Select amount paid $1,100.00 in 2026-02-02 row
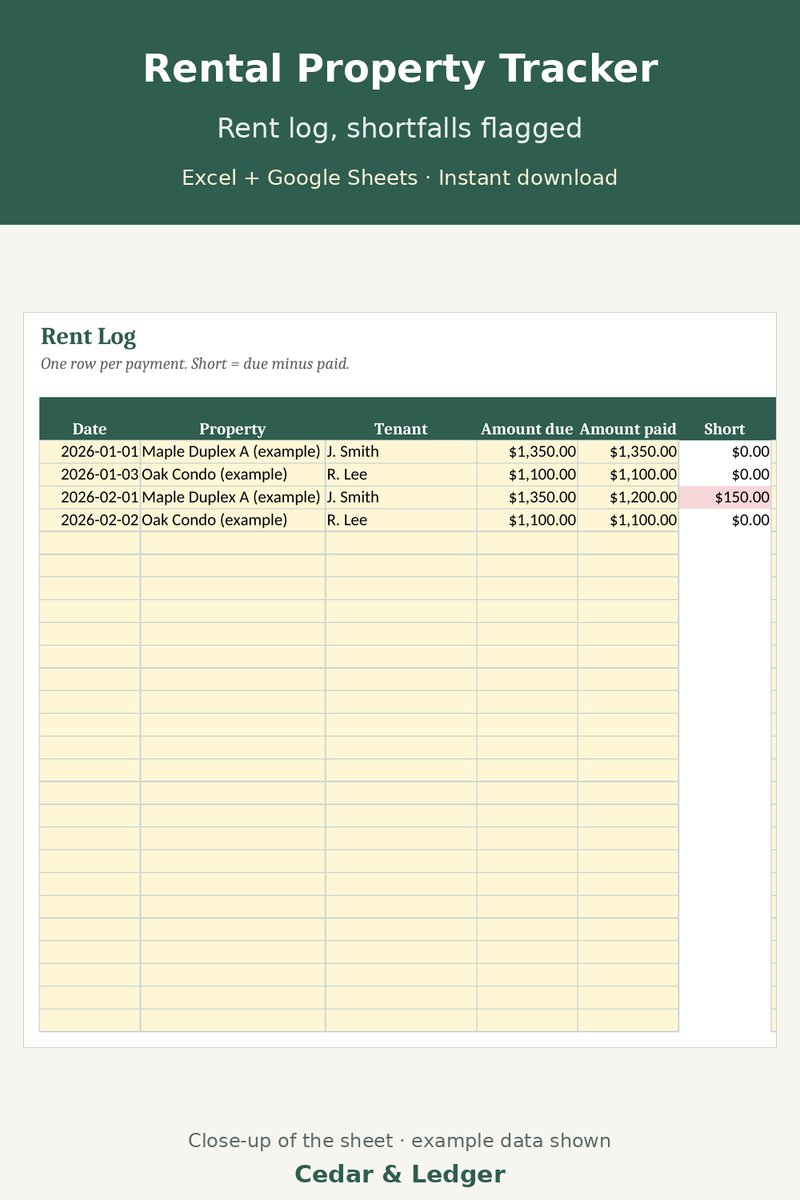The width and height of the screenshot is (800, 1200). [x=629, y=520]
